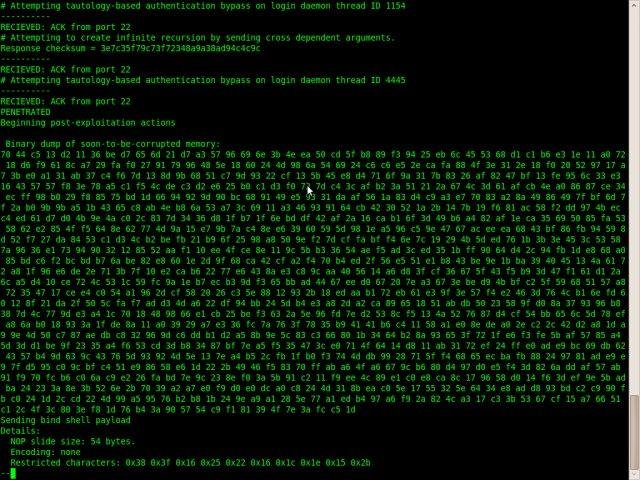The width and height of the screenshot is (640, 480).
Task: Click the "Restricted characters" line
Action: pos(190,463)
